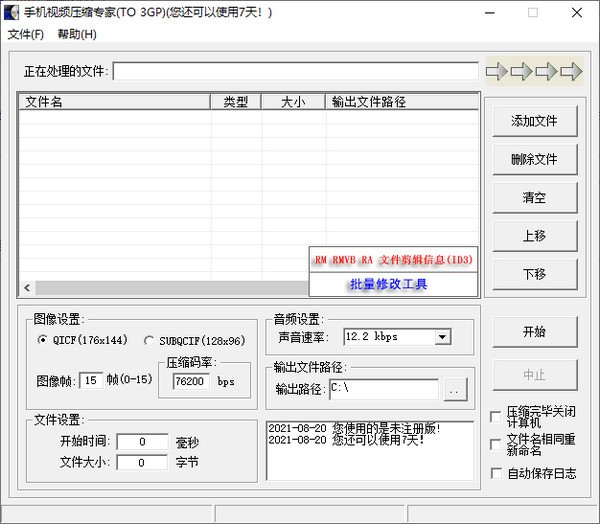Open the 文件(F) menu
The image size is (600, 524).
tap(26, 34)
